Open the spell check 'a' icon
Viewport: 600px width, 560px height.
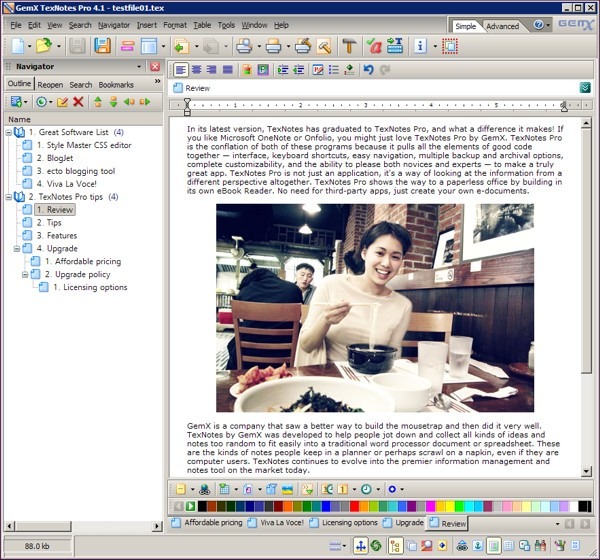coord(374,46)
